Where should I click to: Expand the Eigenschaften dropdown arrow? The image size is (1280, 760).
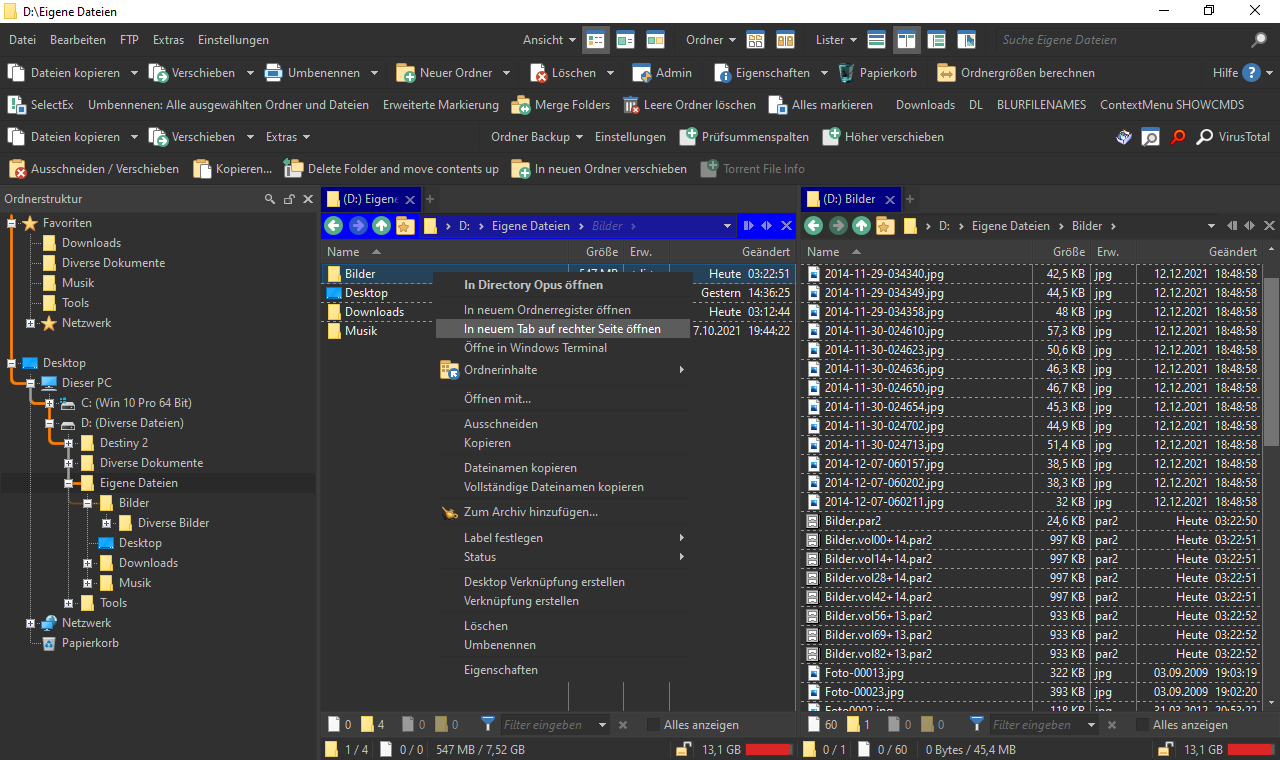823,73
